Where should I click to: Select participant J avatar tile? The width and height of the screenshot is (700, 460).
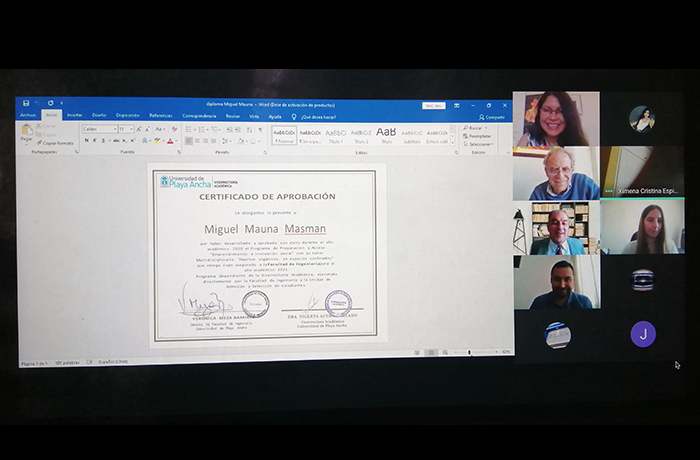[x=643, y=334]
